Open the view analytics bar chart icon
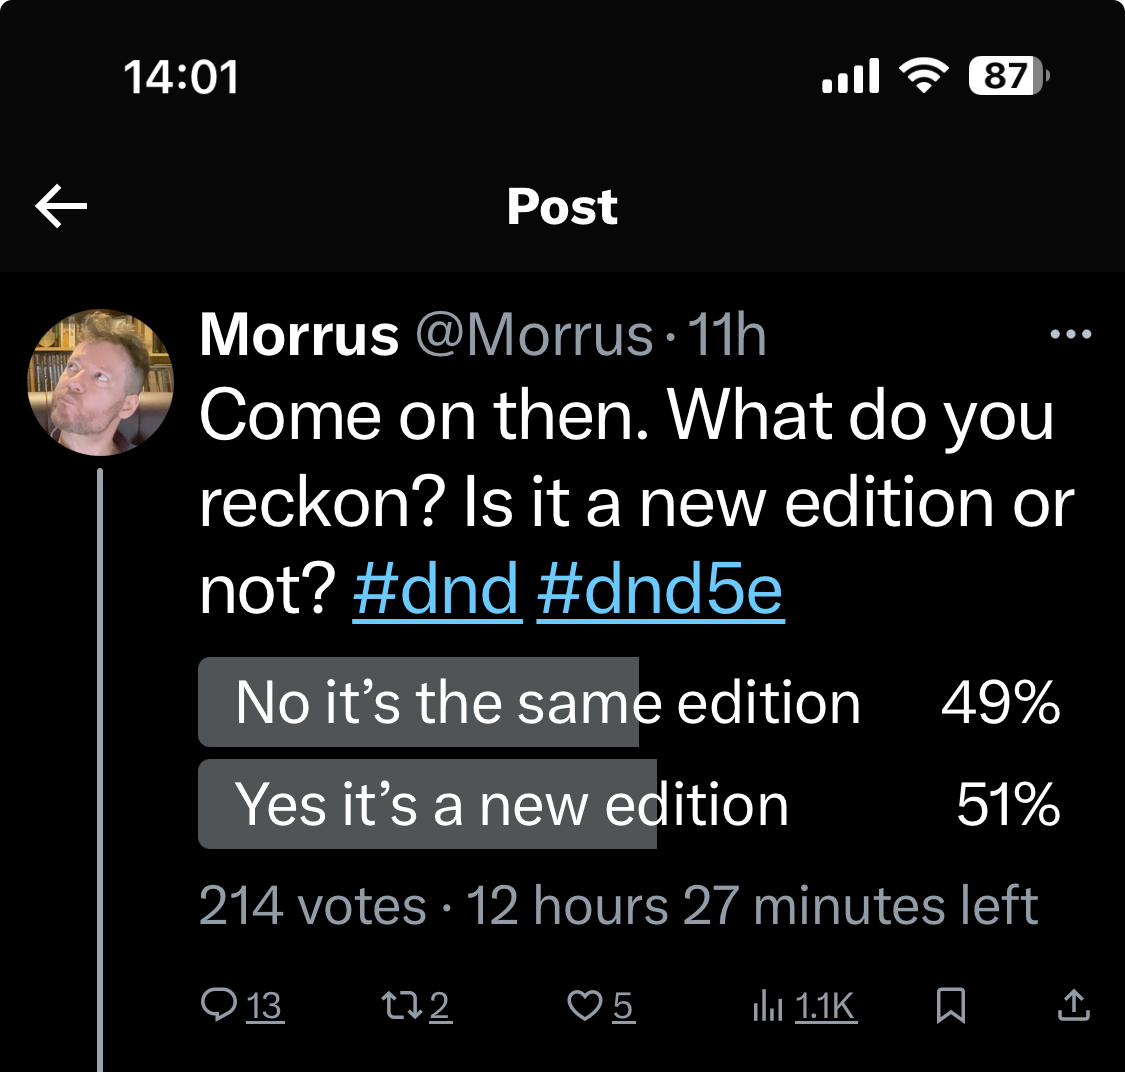Viewport: 1125px width, 1072px height. 767,1004
